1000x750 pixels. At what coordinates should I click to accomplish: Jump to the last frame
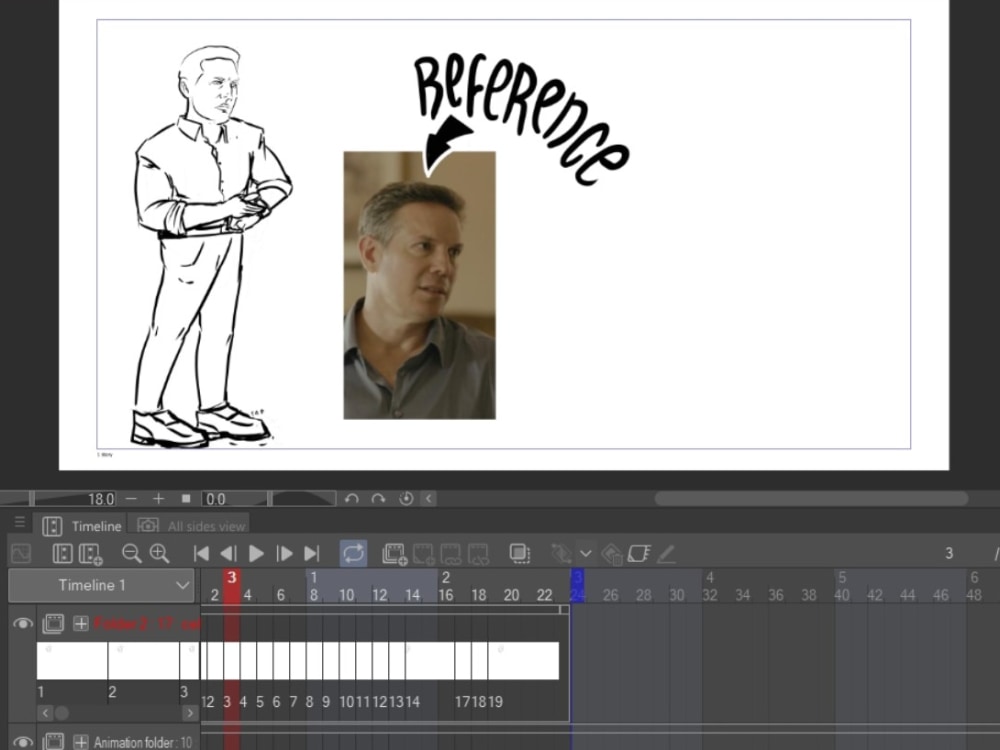pyautogui.click(x=311, y=553)
